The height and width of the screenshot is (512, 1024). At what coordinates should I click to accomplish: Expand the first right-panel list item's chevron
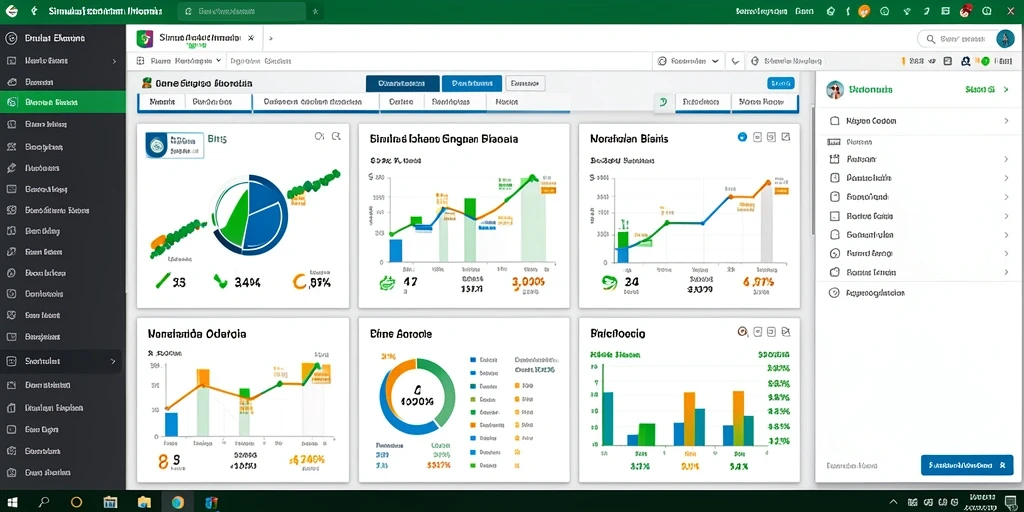pos(1006,121)
